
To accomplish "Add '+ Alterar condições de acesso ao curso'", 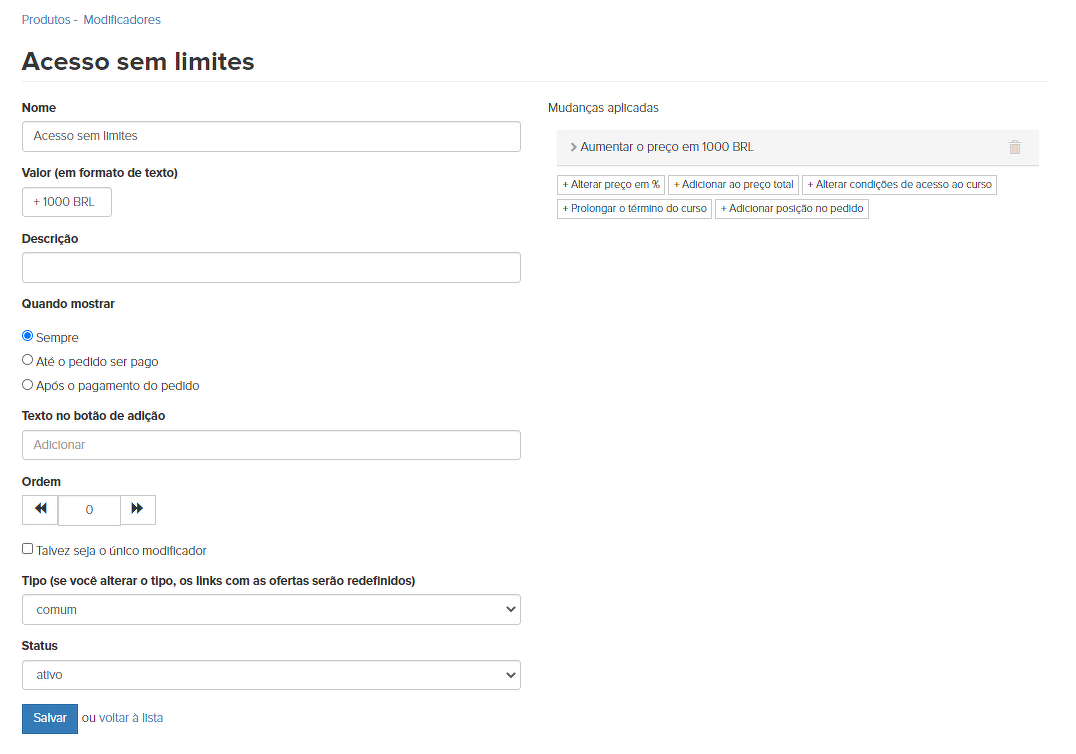I will click(x=899, y=185).
